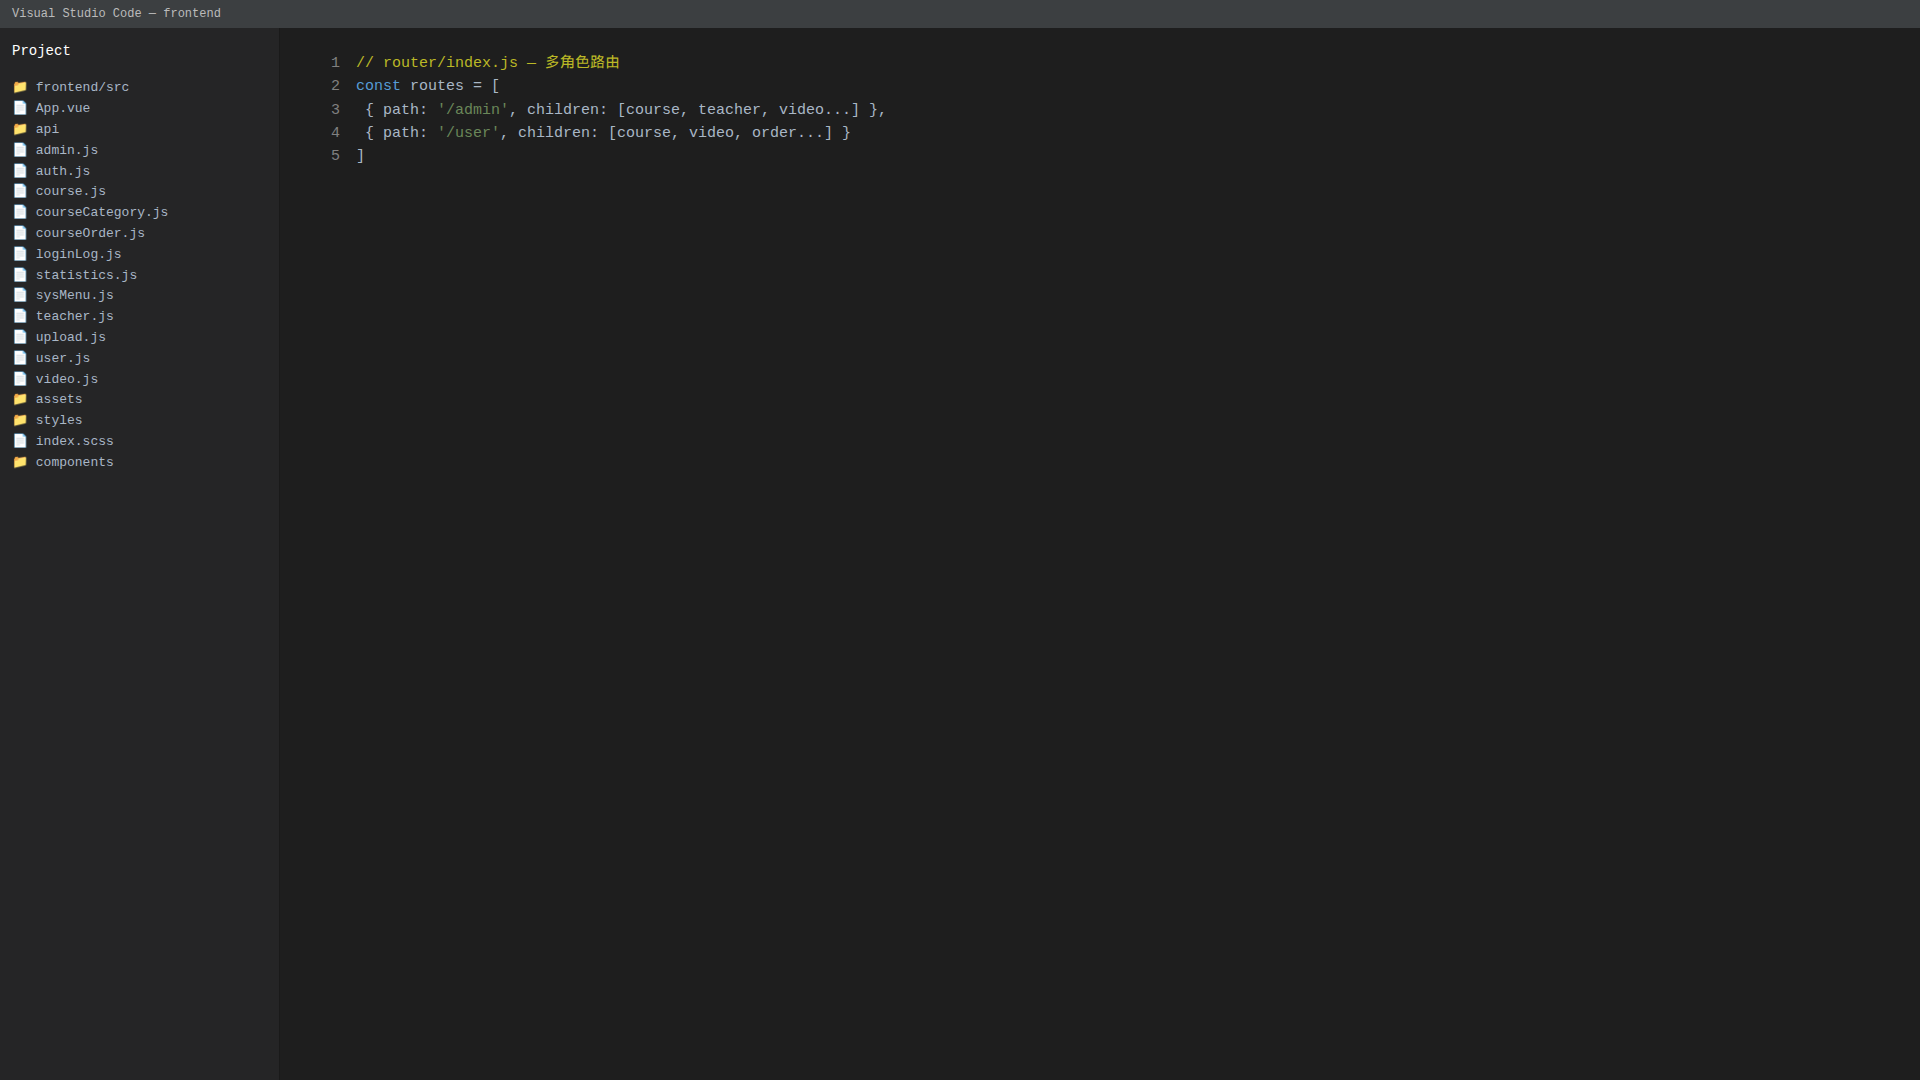Click the course.js file icon
The width and height of the screenshot is (1920, 1080).
pyautogui.click(x=20, y=191)
